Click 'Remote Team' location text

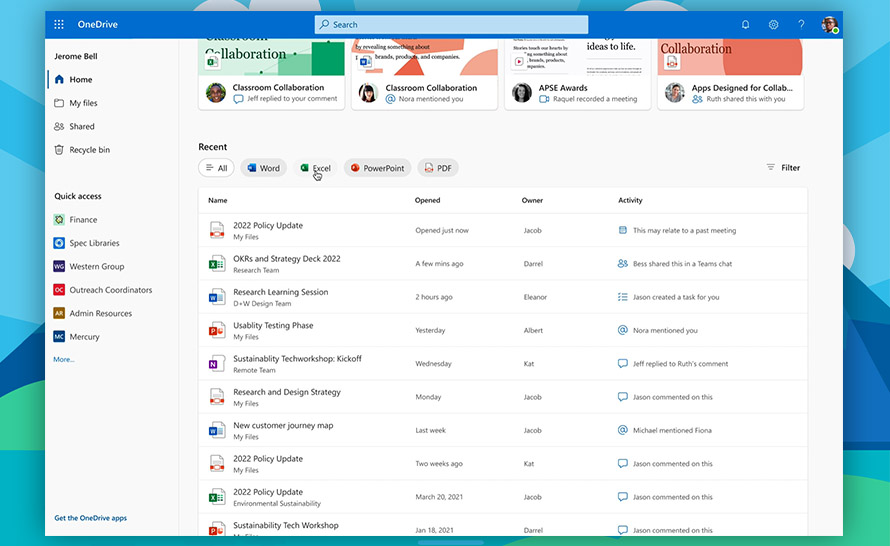(x=254, y=370)
